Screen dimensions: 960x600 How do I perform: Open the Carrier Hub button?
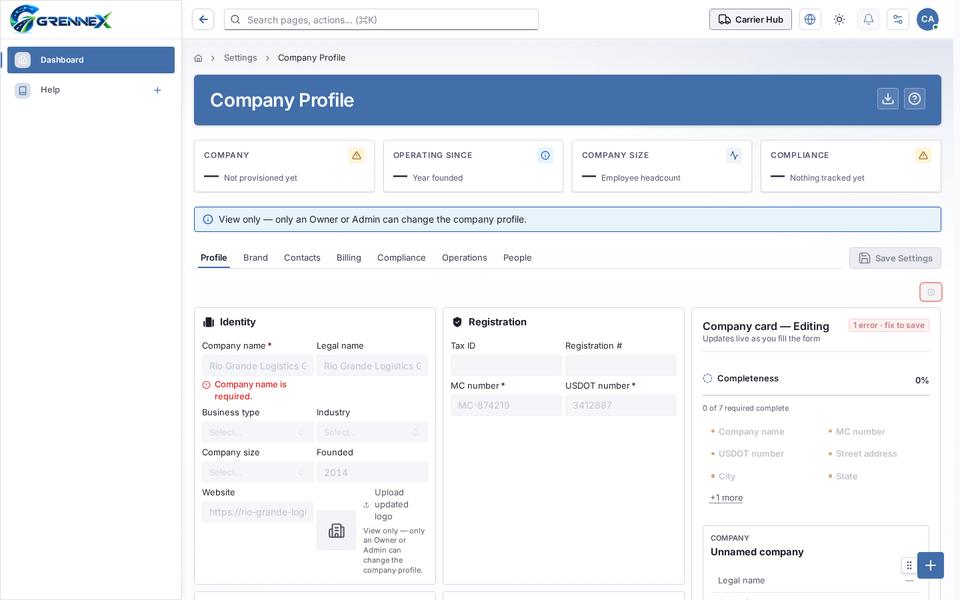(751, 20)
